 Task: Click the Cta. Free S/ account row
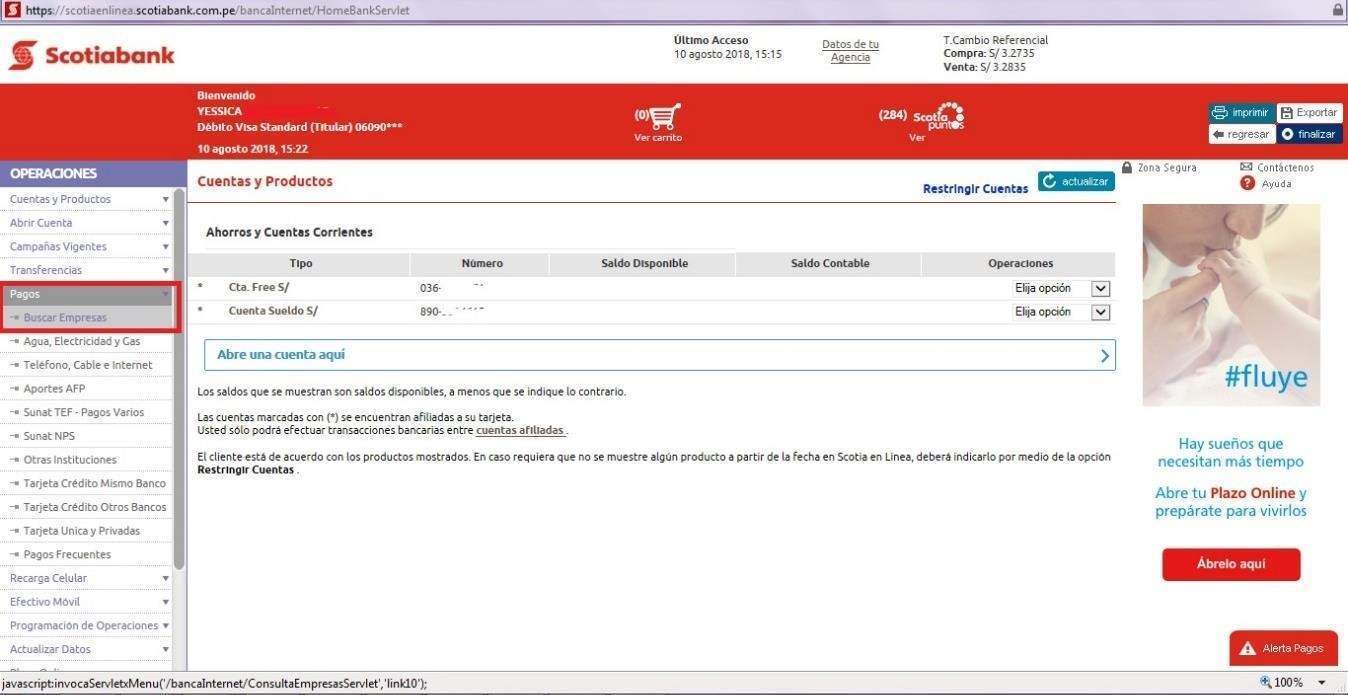(651, 288)
